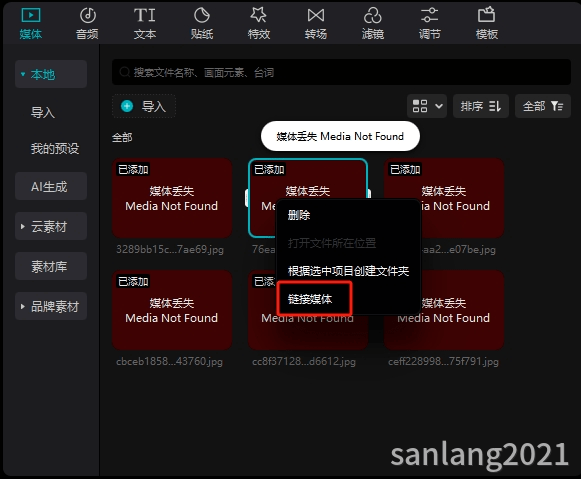Select the 文本 text tool icon
Image resolution: width=581 pixels, height=479 pixels.
145,23
